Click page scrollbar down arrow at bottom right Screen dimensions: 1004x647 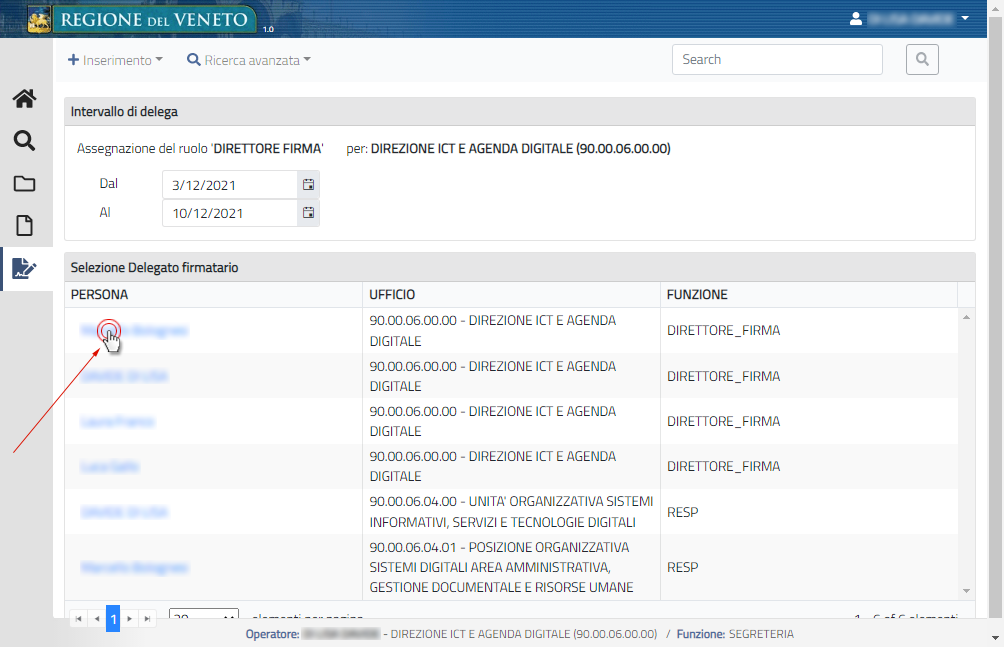(995, 638)
